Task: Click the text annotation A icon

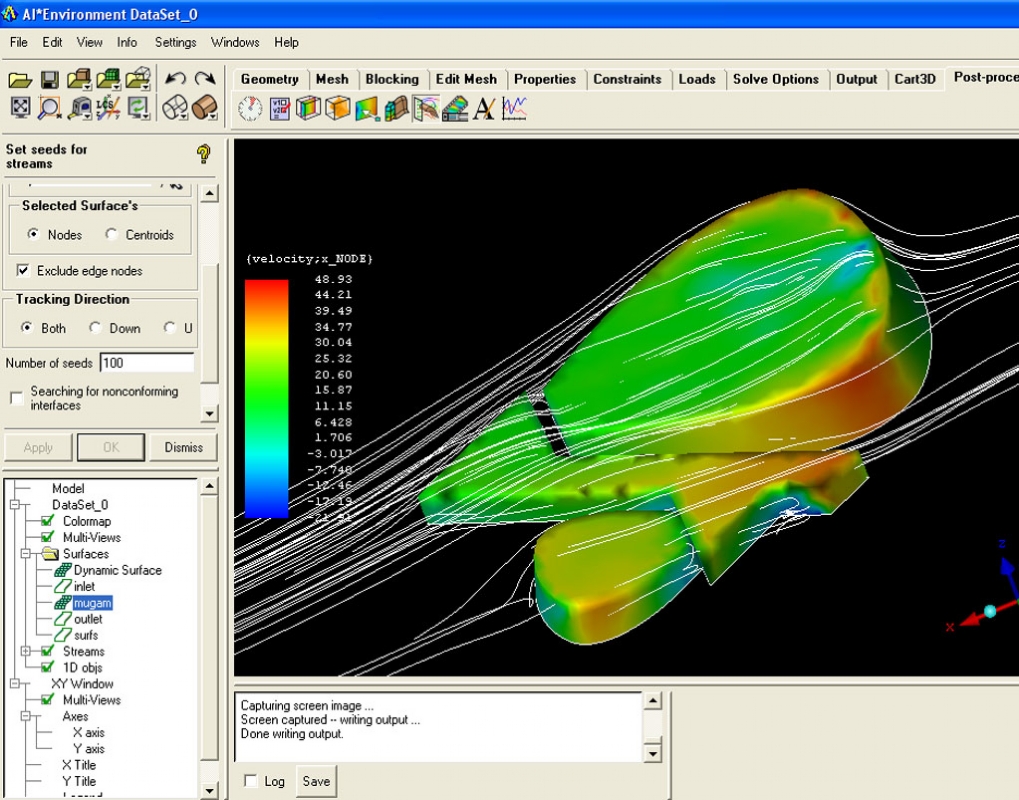Action: 484,108
